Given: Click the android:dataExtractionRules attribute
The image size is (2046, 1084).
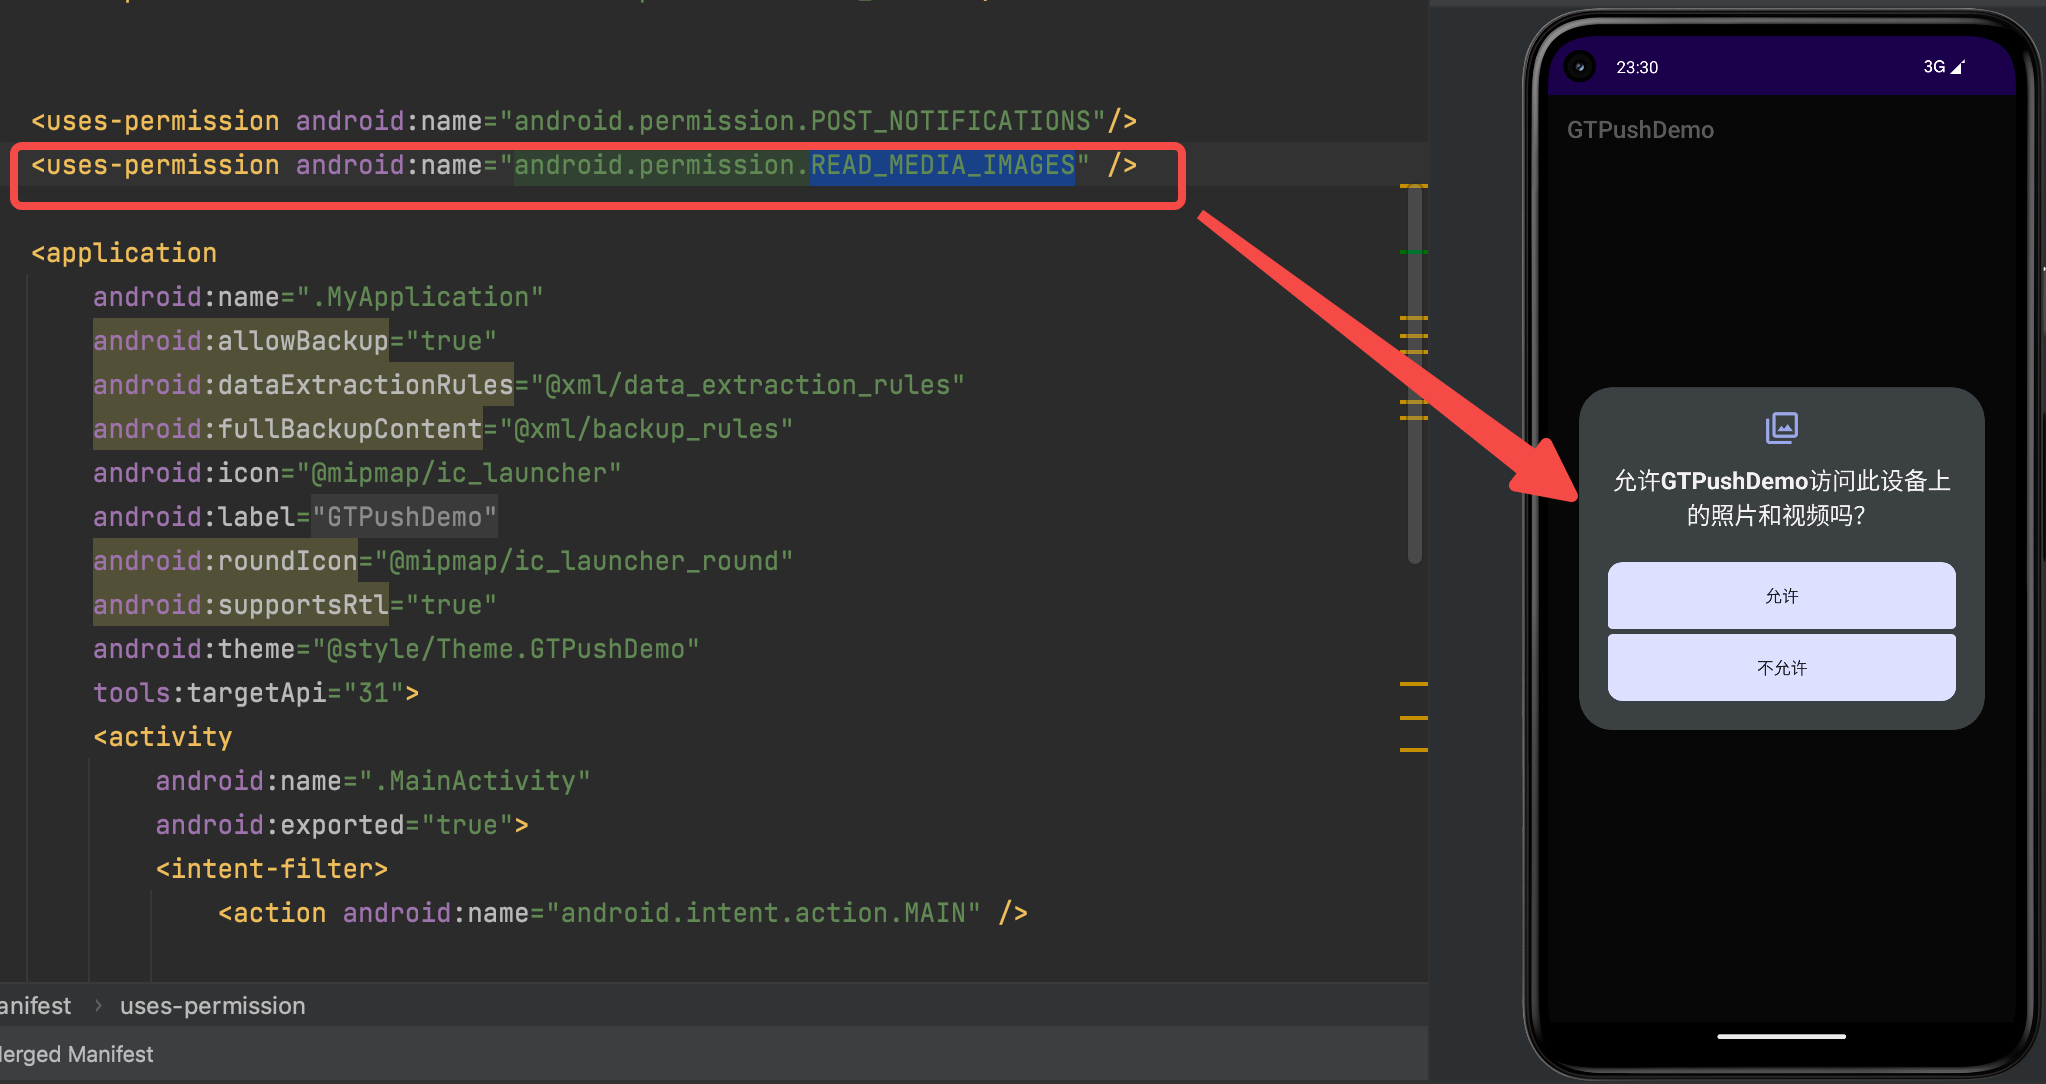Looking at the screenshot, I should (303, 385).
